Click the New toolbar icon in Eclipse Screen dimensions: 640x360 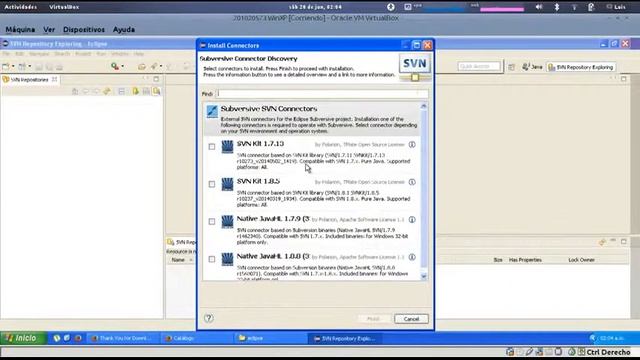tap(6, 67)
